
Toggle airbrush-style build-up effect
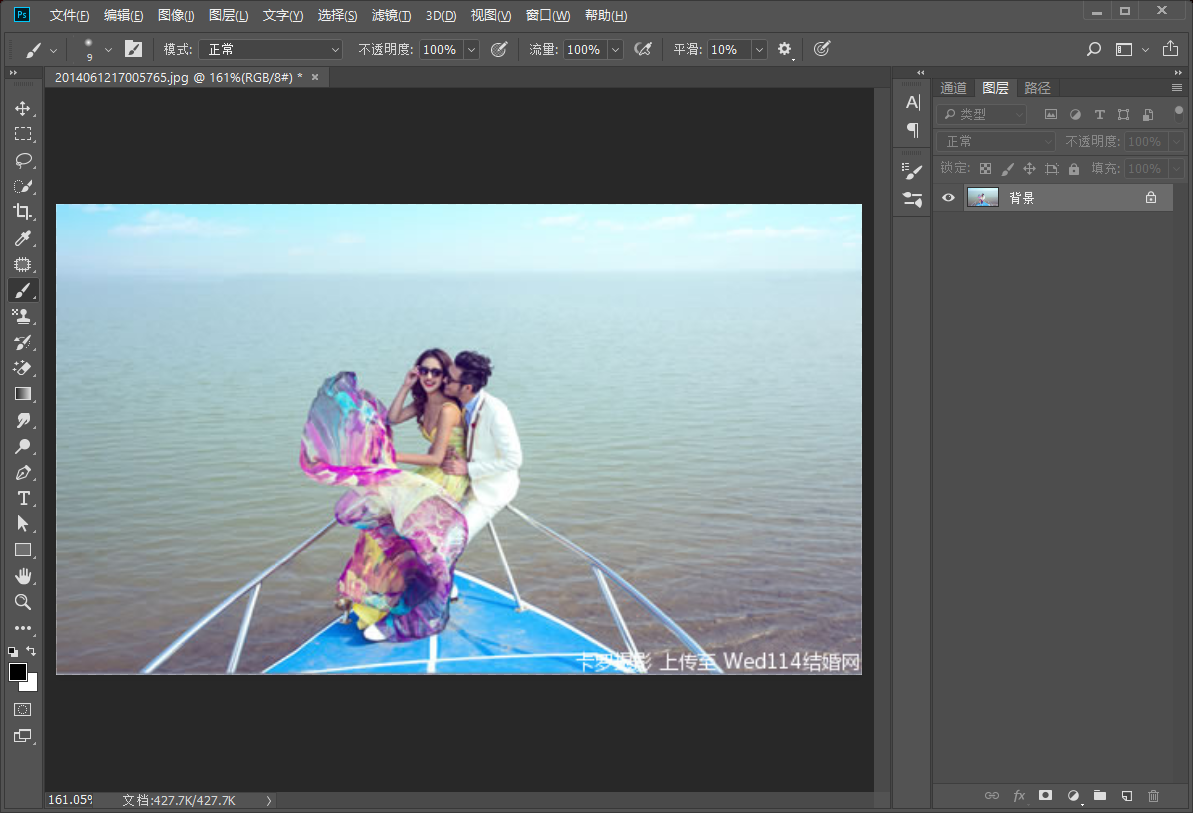(x=643, y=49)
